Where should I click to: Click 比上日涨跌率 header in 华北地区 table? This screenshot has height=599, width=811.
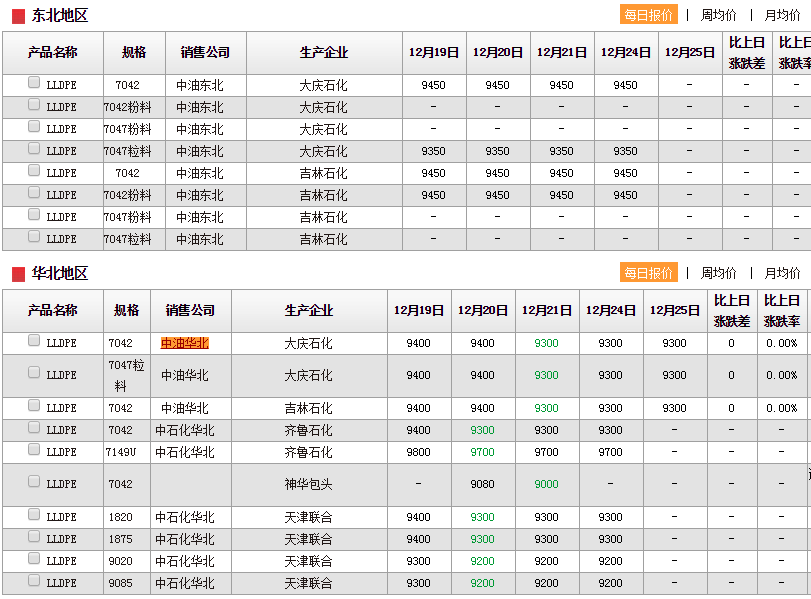pyautogui.click(x=782, y=311)
